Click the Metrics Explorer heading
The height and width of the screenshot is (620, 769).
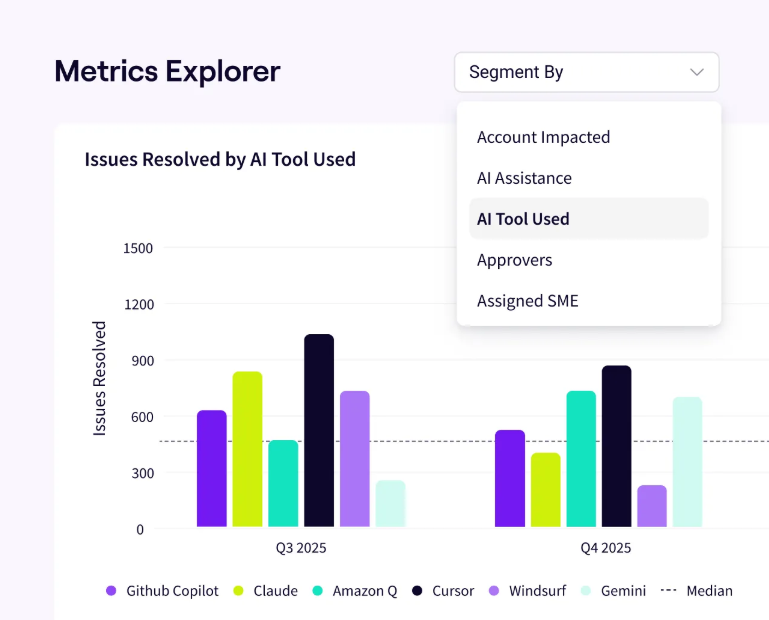click(167, 71)
